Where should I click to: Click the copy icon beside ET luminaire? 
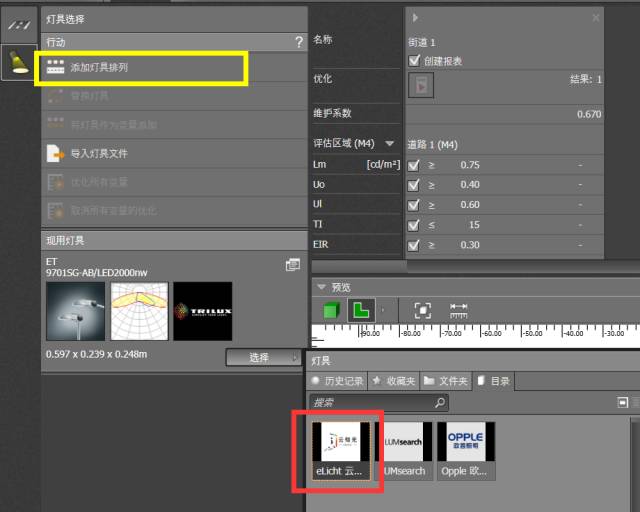[293, 265]
